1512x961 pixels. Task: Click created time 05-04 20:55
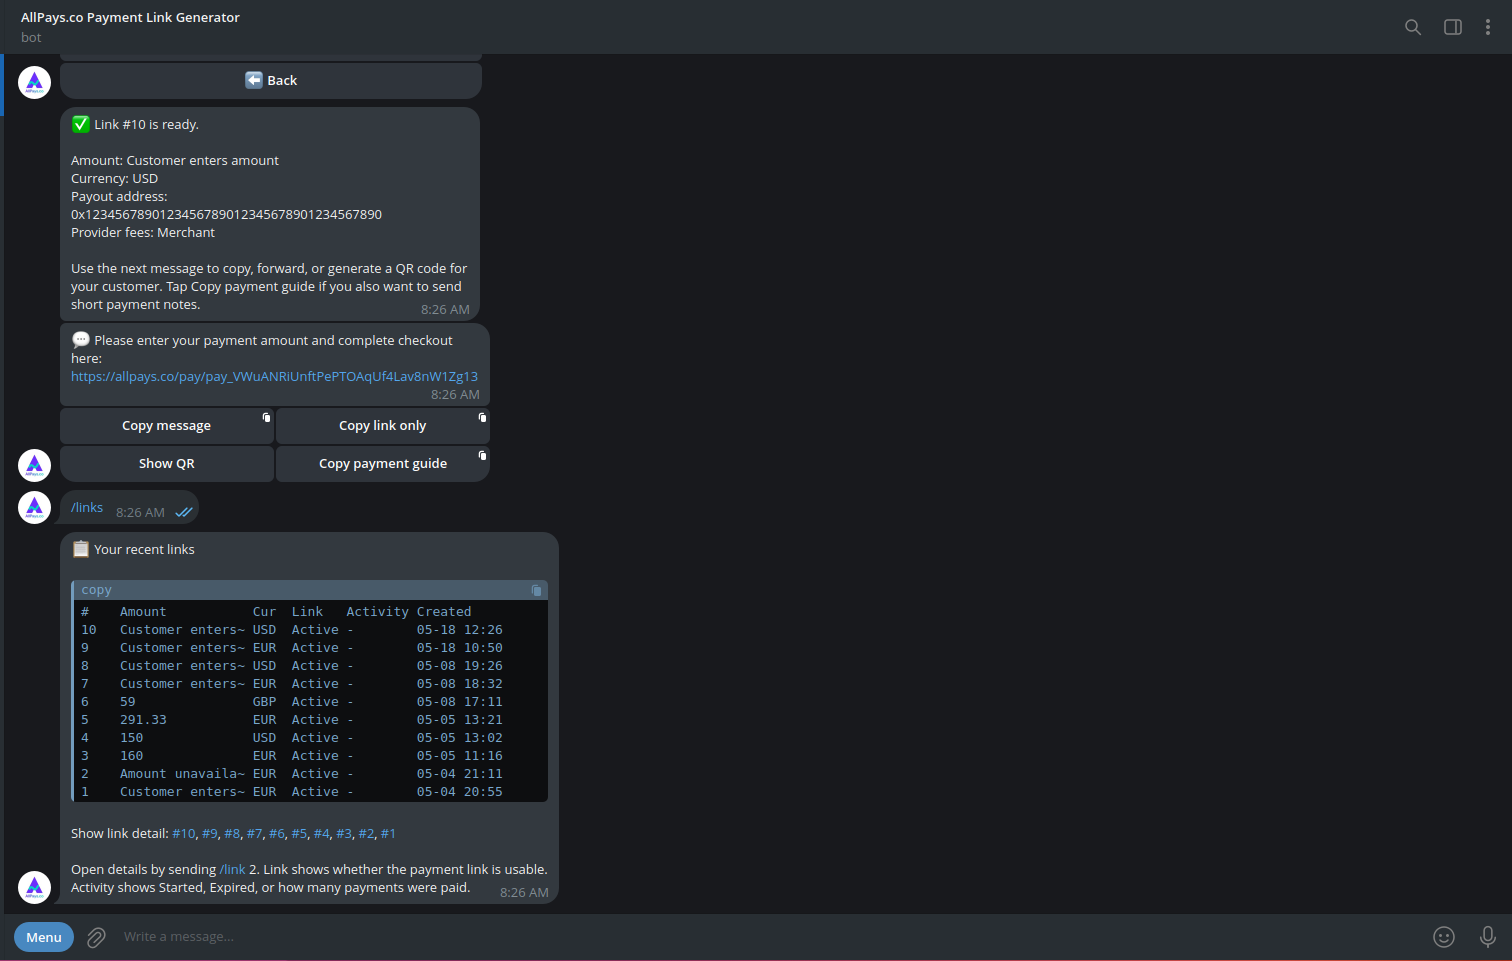click(x=460, y=792)
